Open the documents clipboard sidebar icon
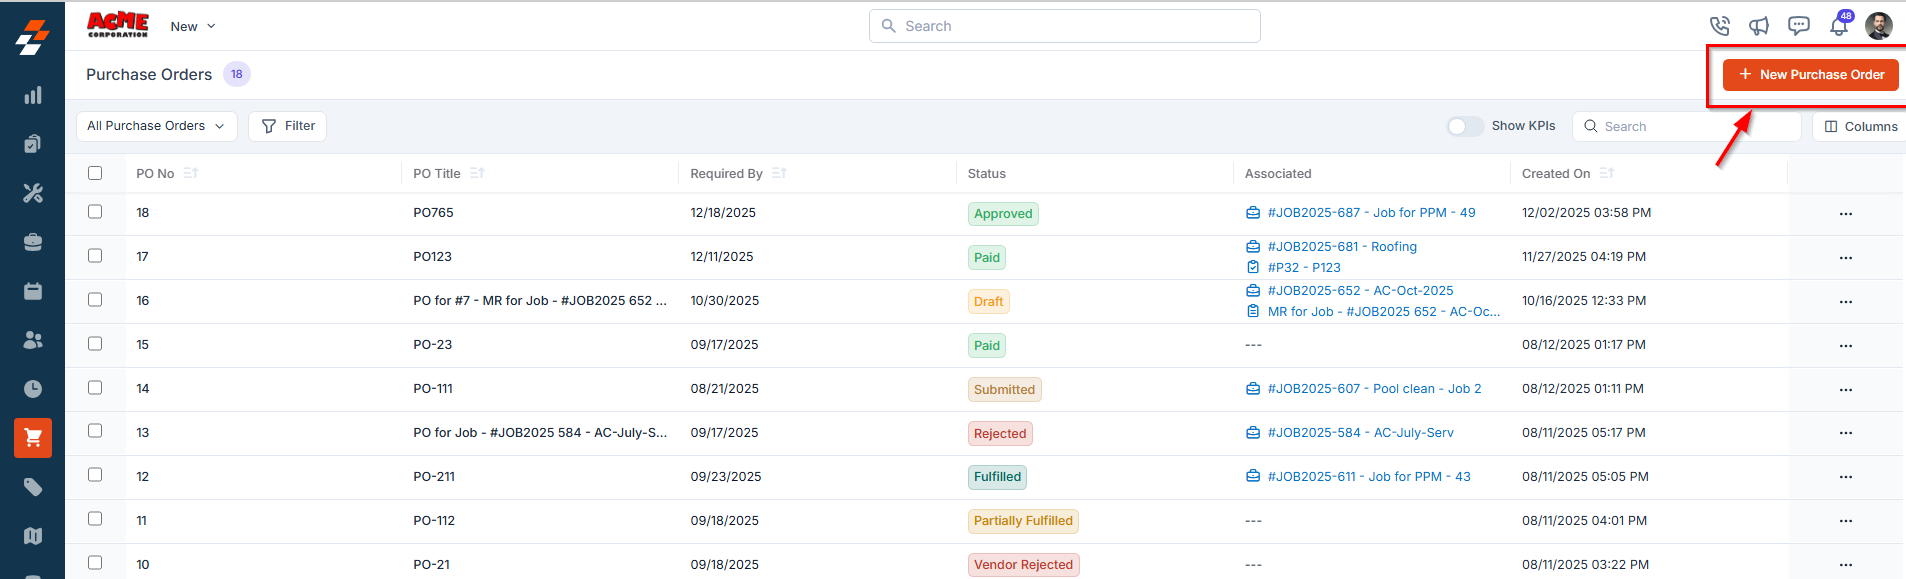This screenshot has height=579, width=1906. point(33,144)
